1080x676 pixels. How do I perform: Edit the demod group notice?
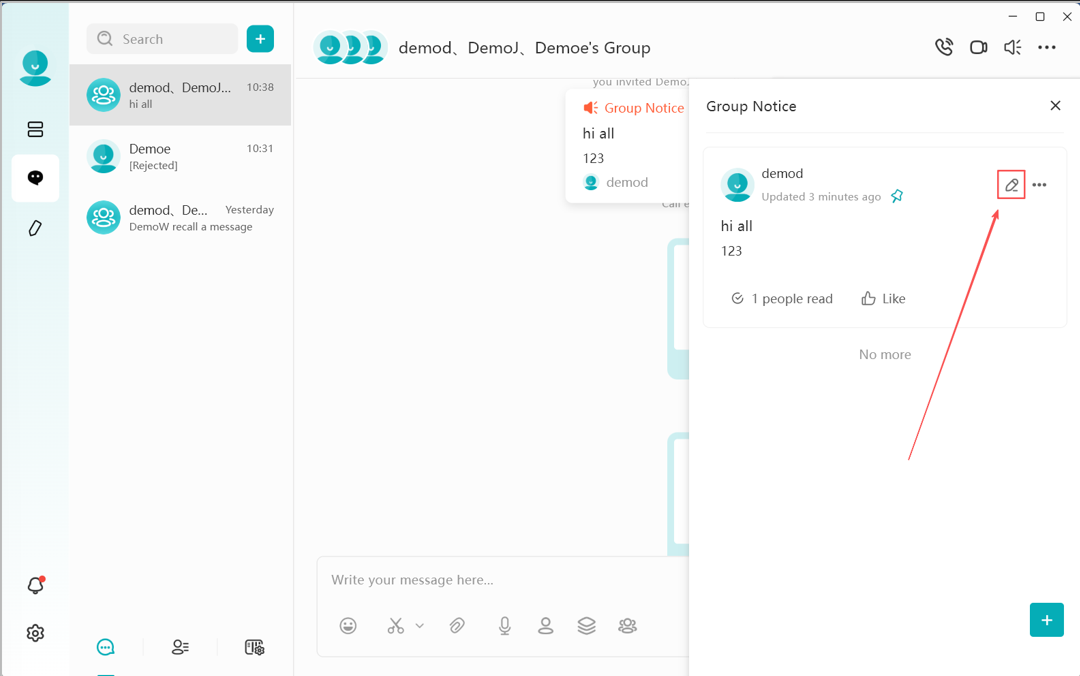(x=1011, y=185)
